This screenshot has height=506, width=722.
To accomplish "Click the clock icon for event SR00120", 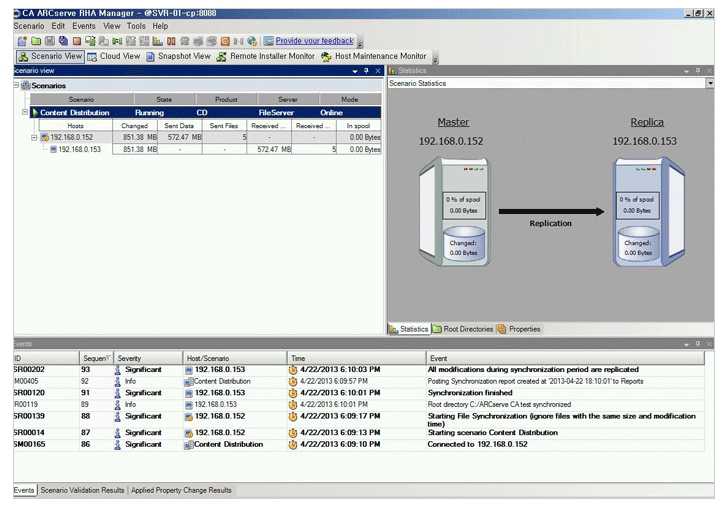I will [x=293, y=393].
